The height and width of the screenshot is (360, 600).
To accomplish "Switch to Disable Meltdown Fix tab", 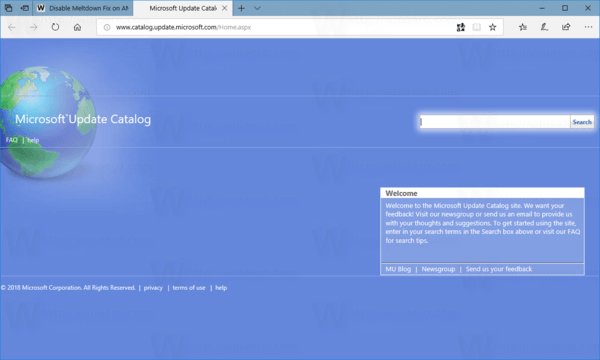I will (83, 8).
